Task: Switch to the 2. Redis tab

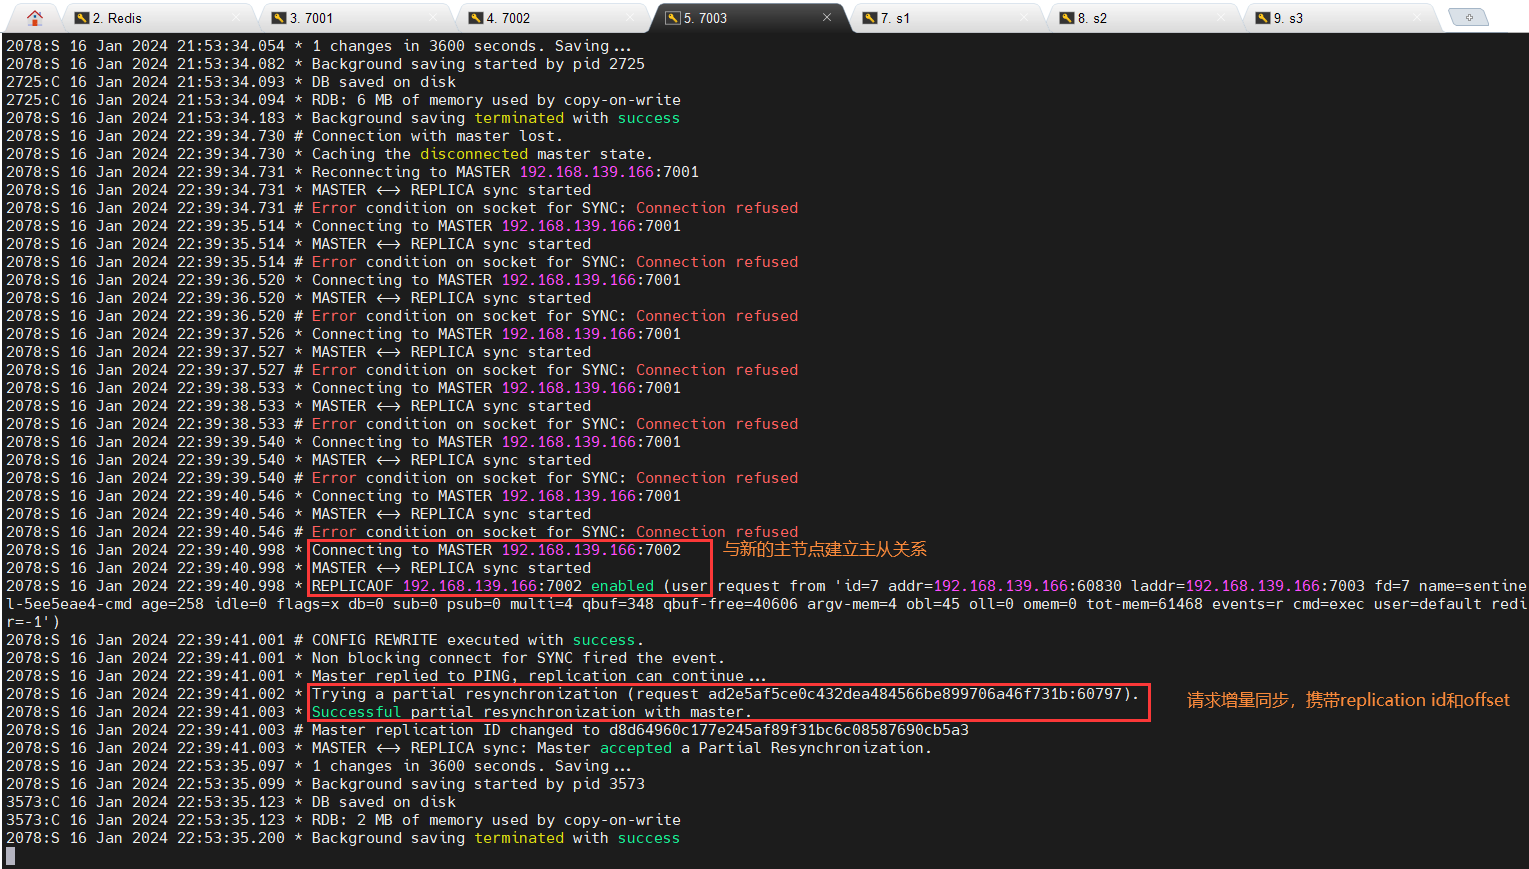Action: (x=158, y=18)
